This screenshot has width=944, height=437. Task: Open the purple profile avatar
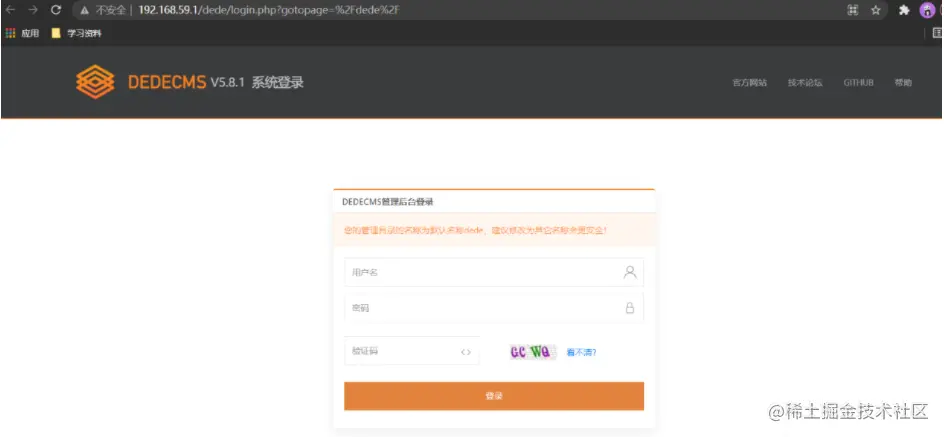coord(927,10)
